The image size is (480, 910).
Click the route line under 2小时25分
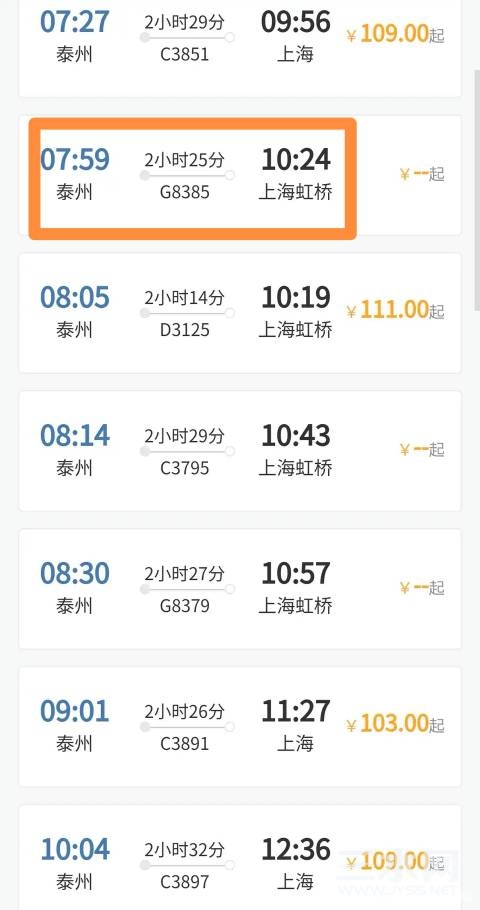coord(187,175)
